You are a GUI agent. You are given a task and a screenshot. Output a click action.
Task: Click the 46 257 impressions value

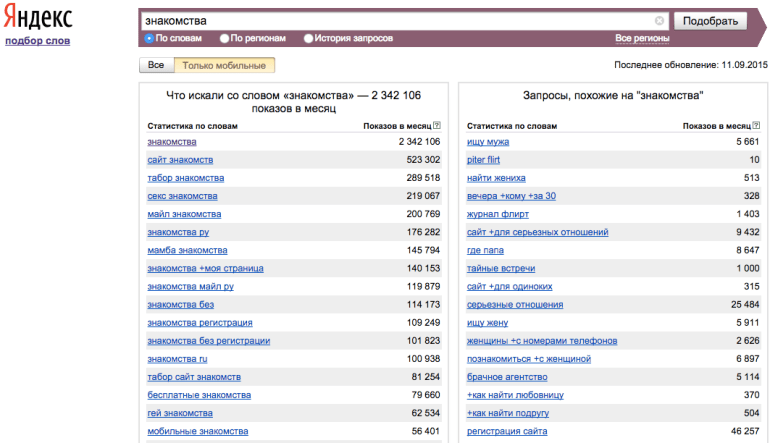(x=745, y=431)
